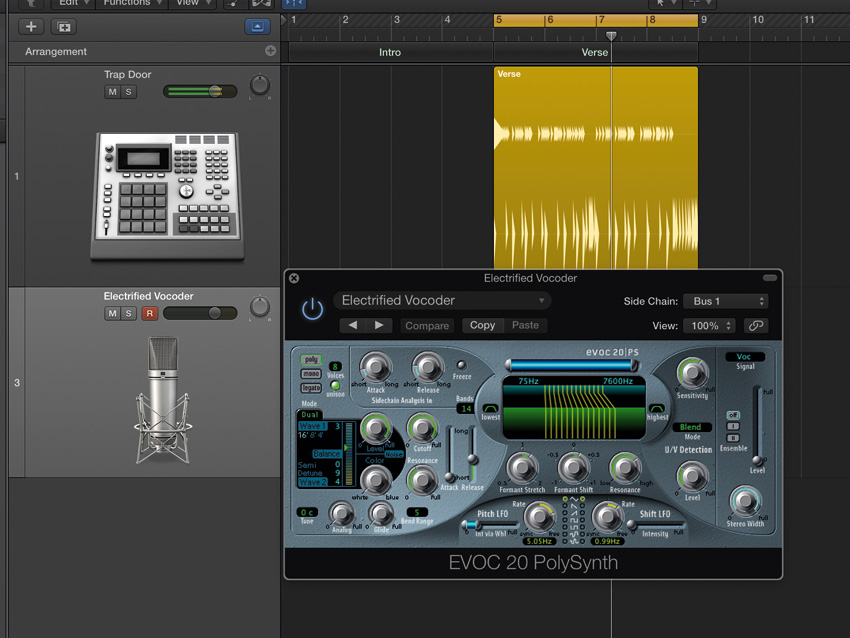Turn Ensemble off with the off button

(x=732, y=415)
